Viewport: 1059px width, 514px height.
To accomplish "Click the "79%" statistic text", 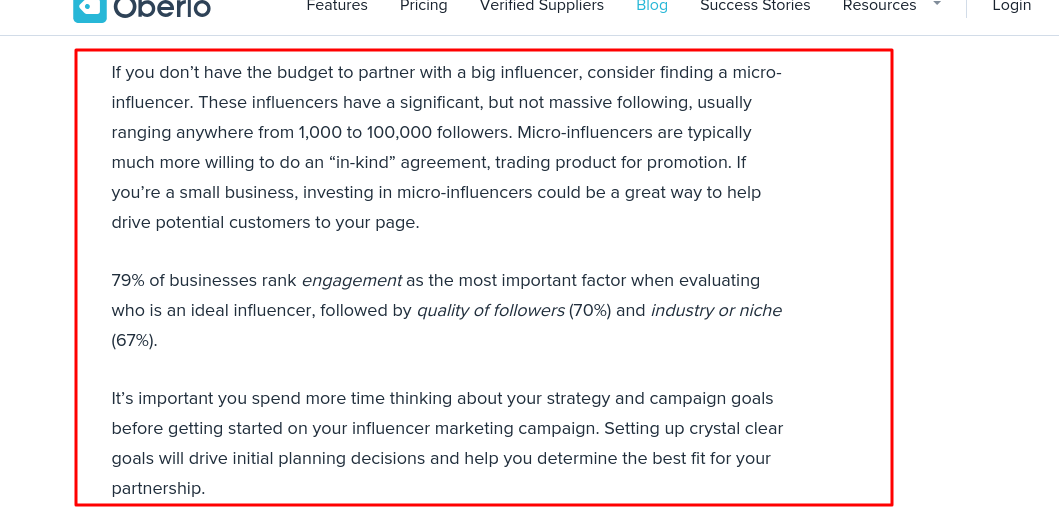I will point(128,280).
